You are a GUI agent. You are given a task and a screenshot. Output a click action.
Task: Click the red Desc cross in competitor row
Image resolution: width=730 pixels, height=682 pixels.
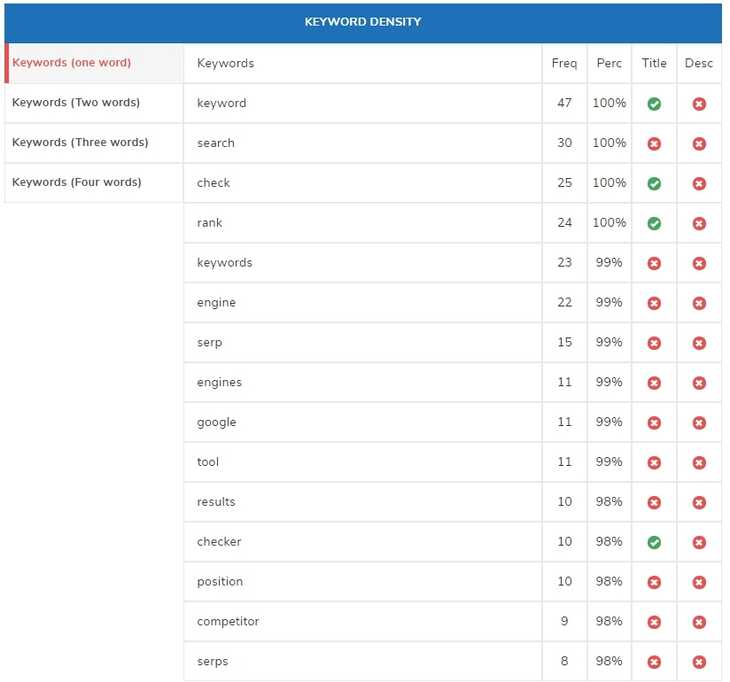699,622
